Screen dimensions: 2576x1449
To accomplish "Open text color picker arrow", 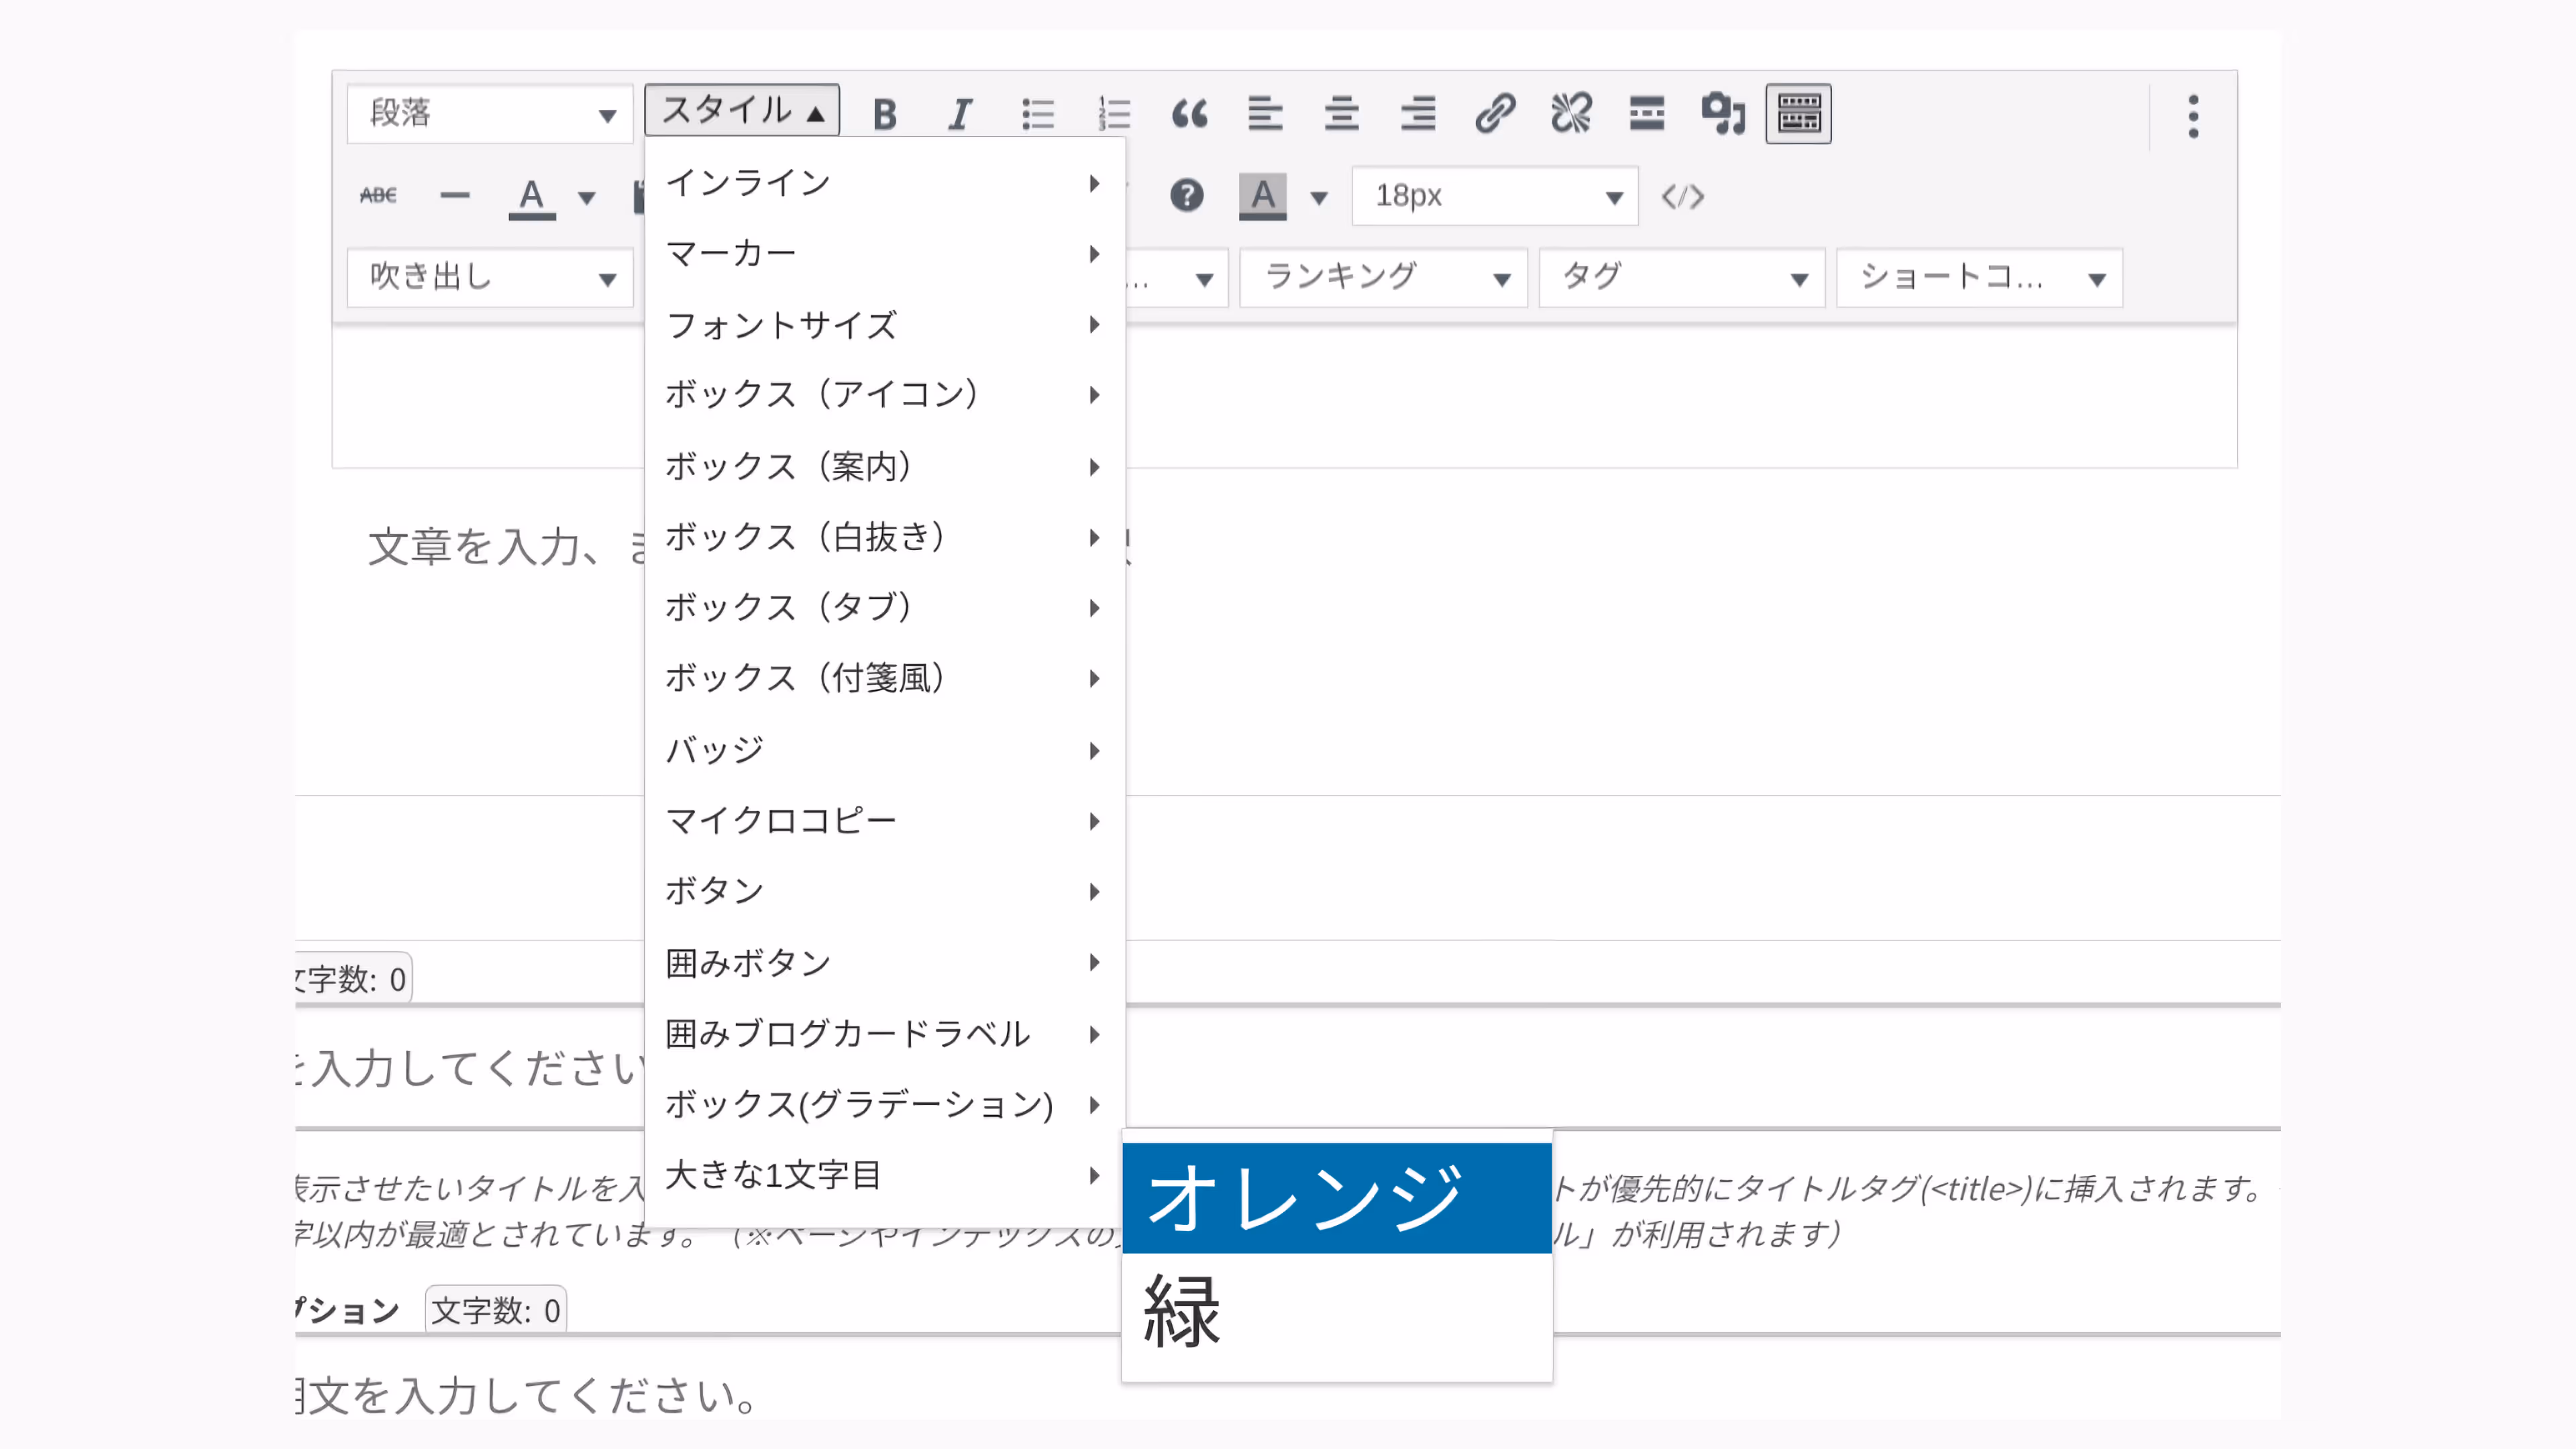I will 587,197.
